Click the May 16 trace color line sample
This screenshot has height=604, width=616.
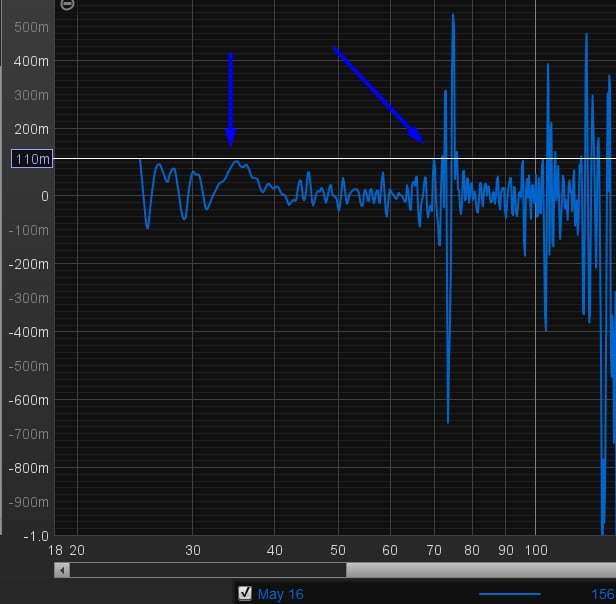click(x=510, y=594)
